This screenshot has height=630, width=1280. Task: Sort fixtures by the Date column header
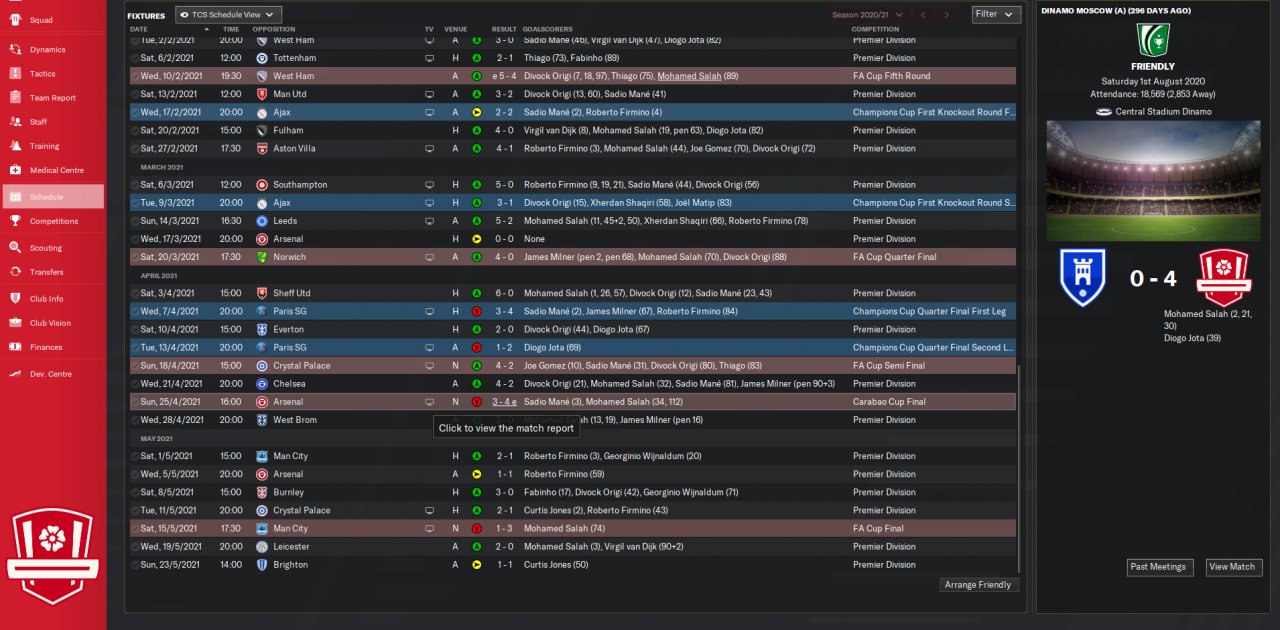click(x=139, y=29)
